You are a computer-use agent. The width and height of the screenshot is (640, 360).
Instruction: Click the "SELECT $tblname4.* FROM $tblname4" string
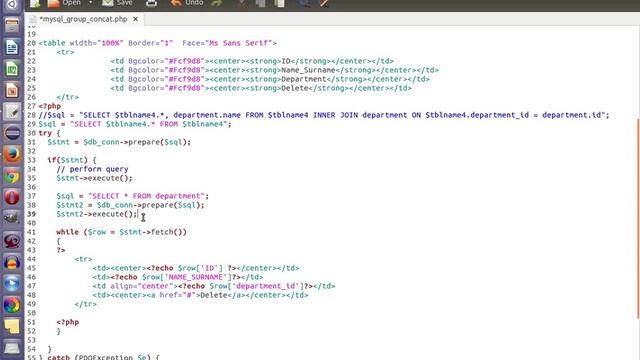point(149,124)
